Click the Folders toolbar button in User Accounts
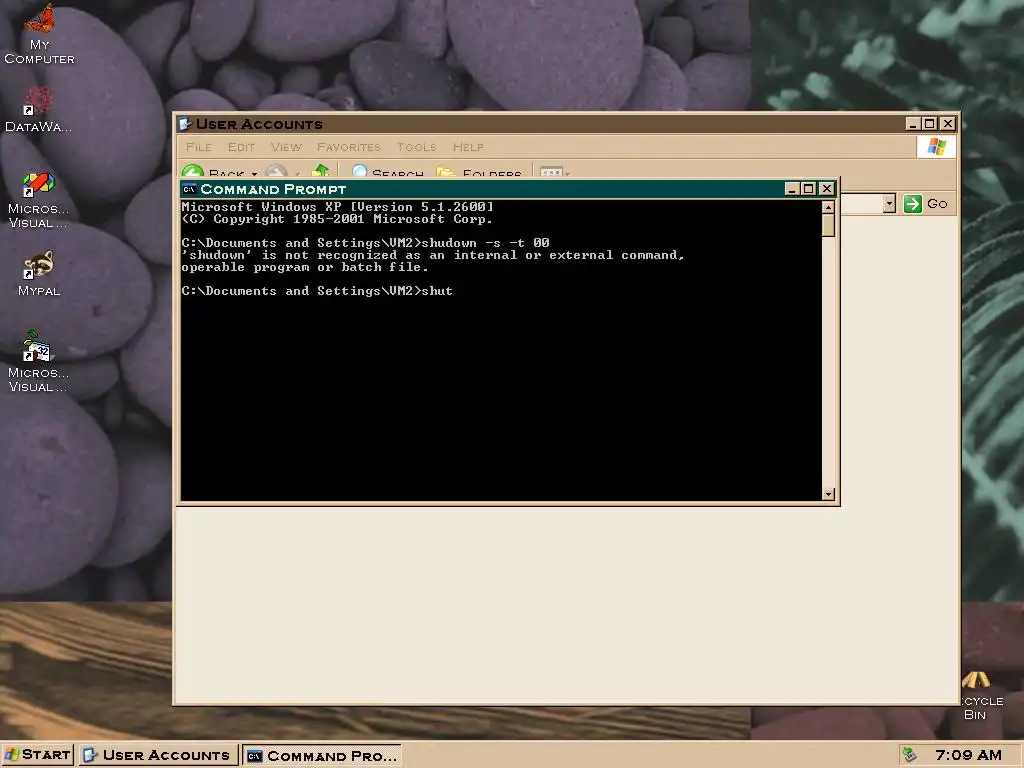The image size is (1024, 768). (479, 172)
